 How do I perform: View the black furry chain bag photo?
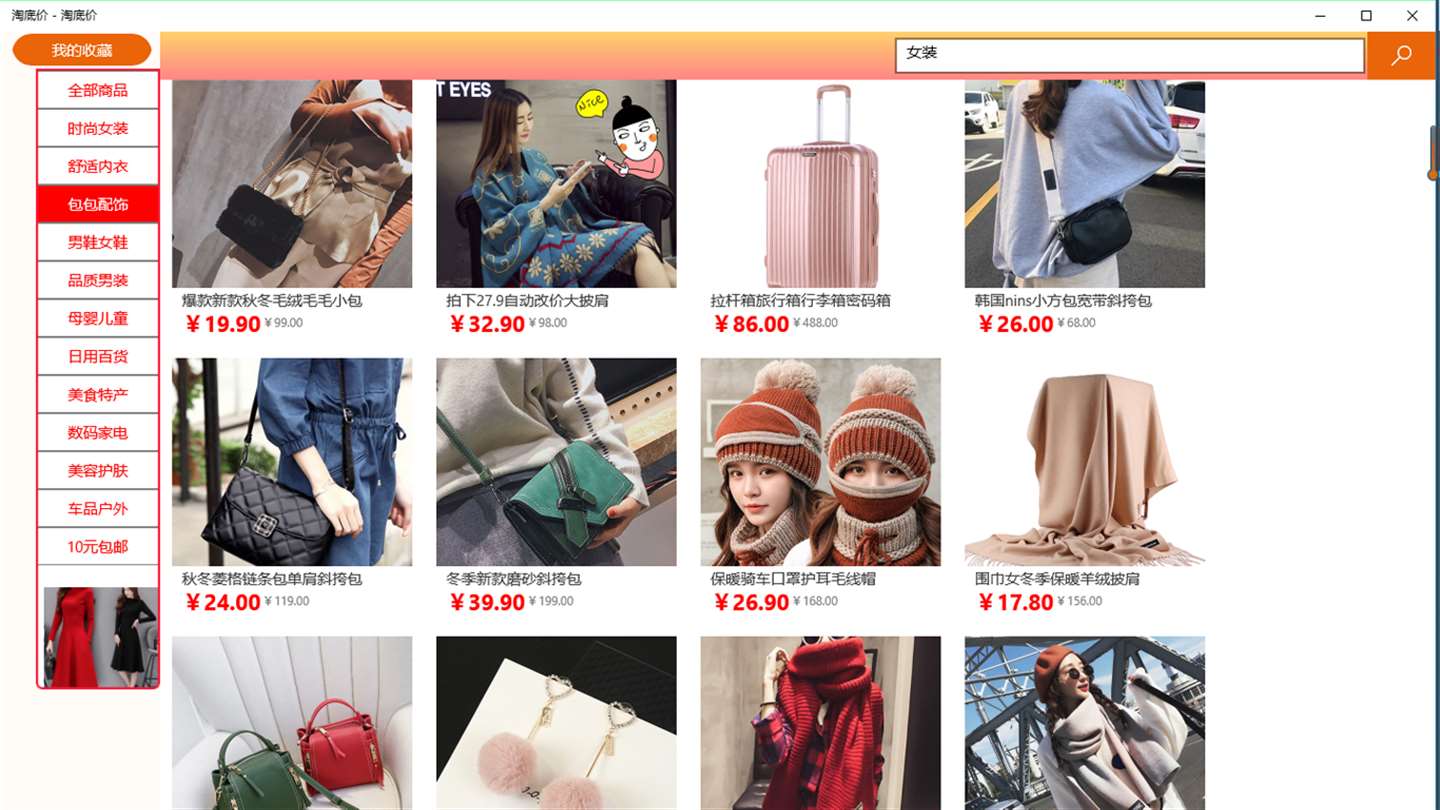292,184
